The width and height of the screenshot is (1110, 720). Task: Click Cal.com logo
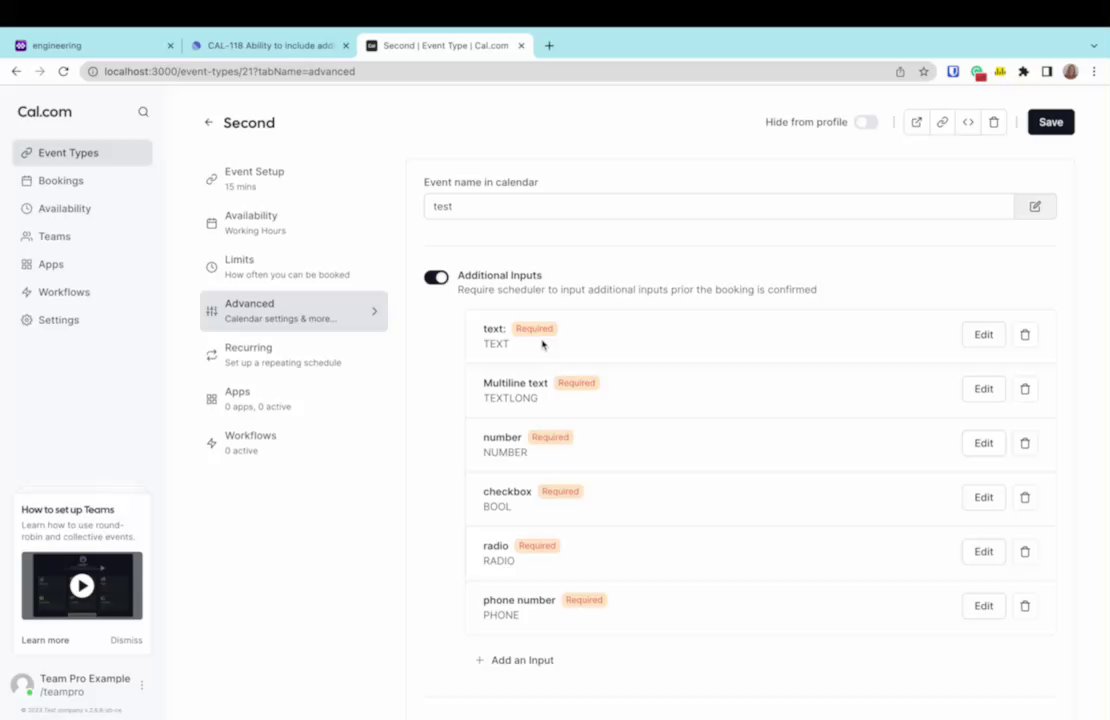(x=45, y=112)
